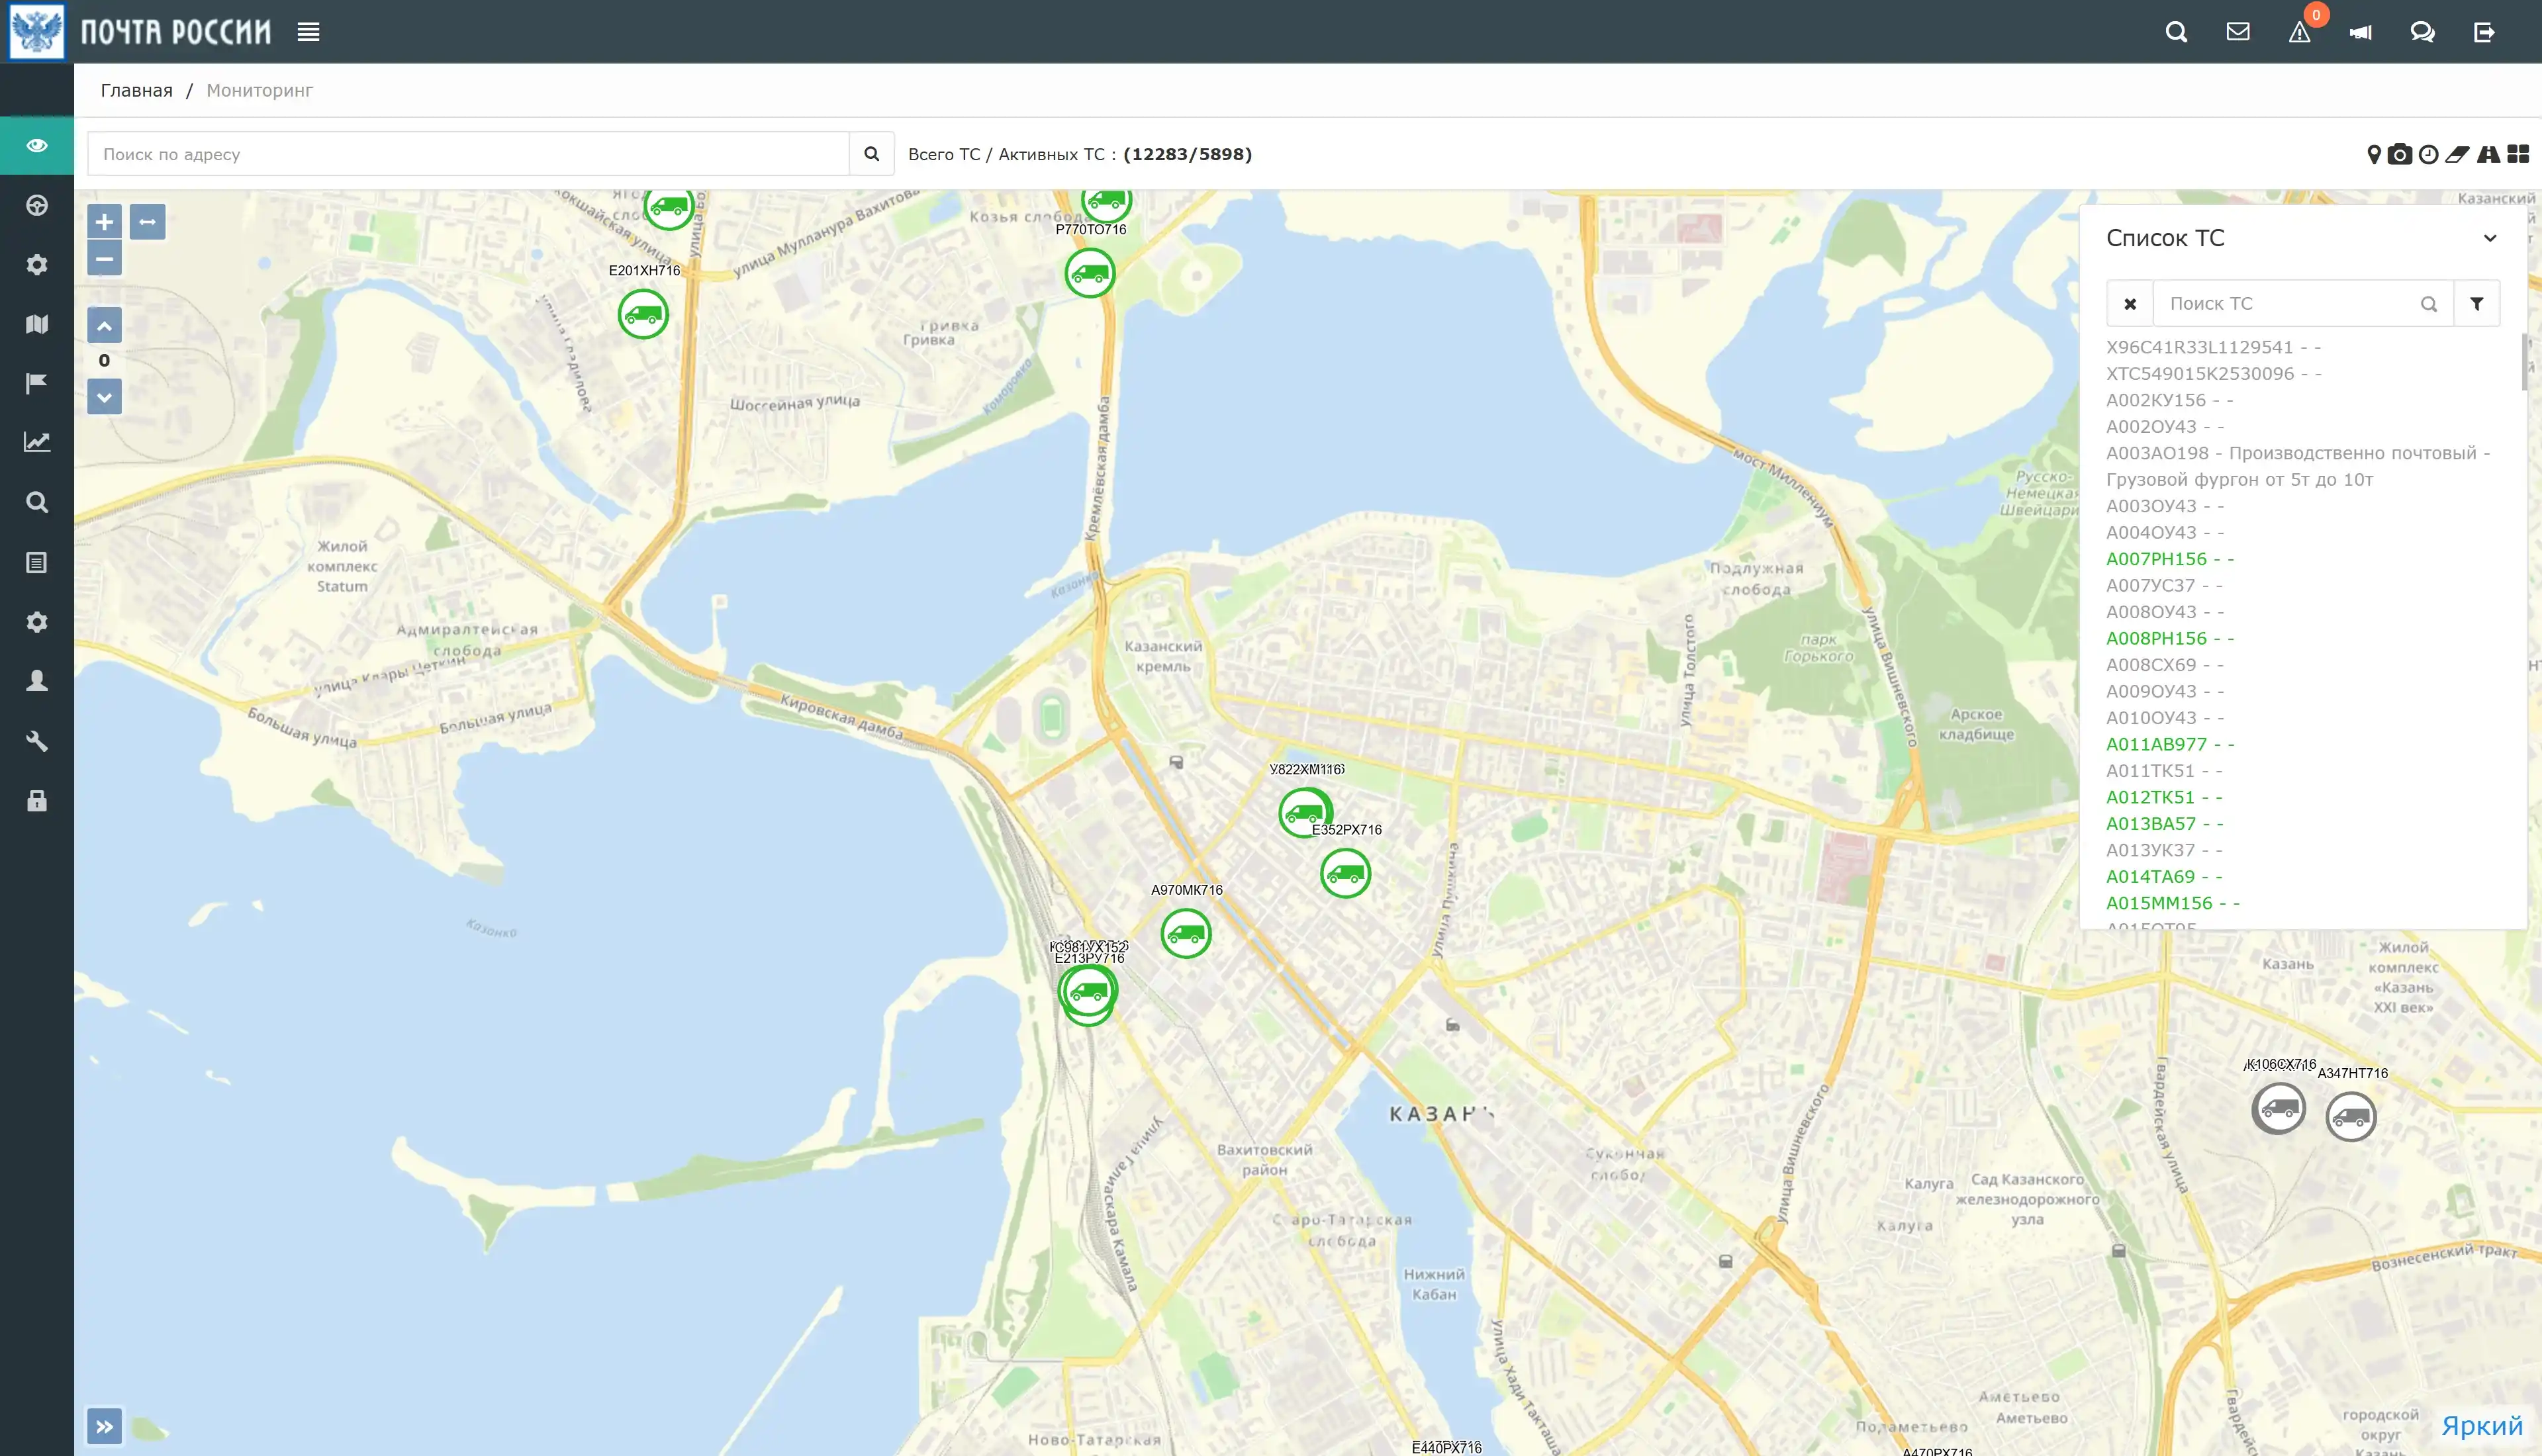The height and width of the screenshot is (1456, 2542).
Task: Expand the bottom-left double-arrow panel button
Action: [x=104, y=1427]
